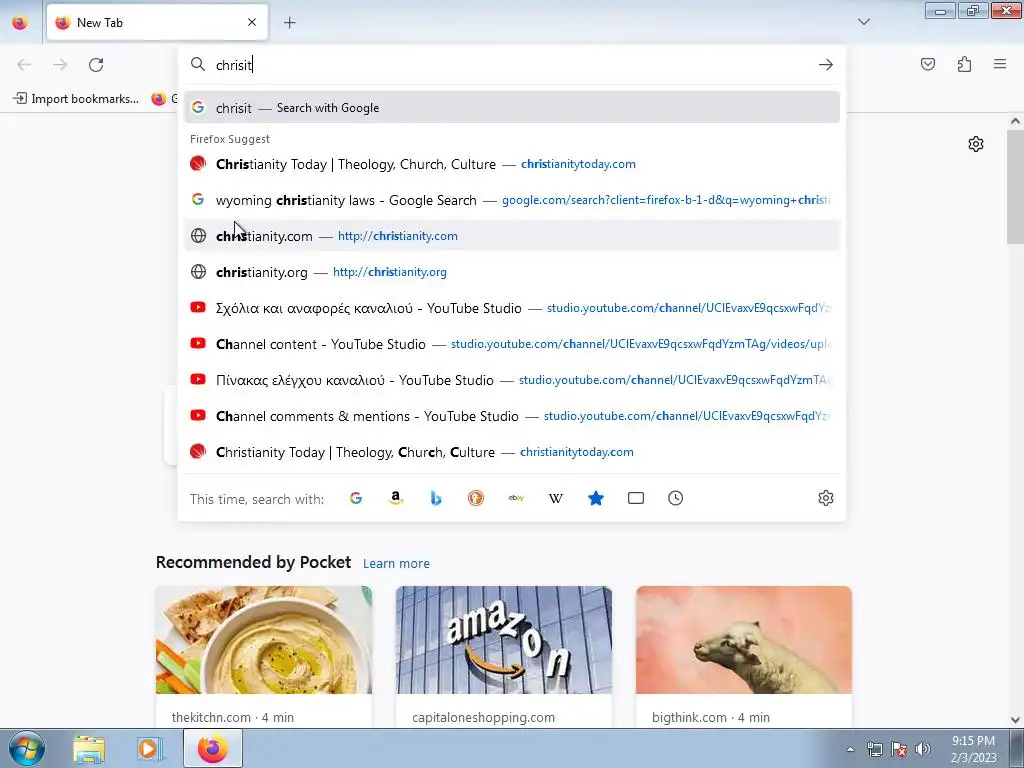Open Channel comments & mentions suggestion
This screenshot has height=768, width=1024.
coord(512,416)
